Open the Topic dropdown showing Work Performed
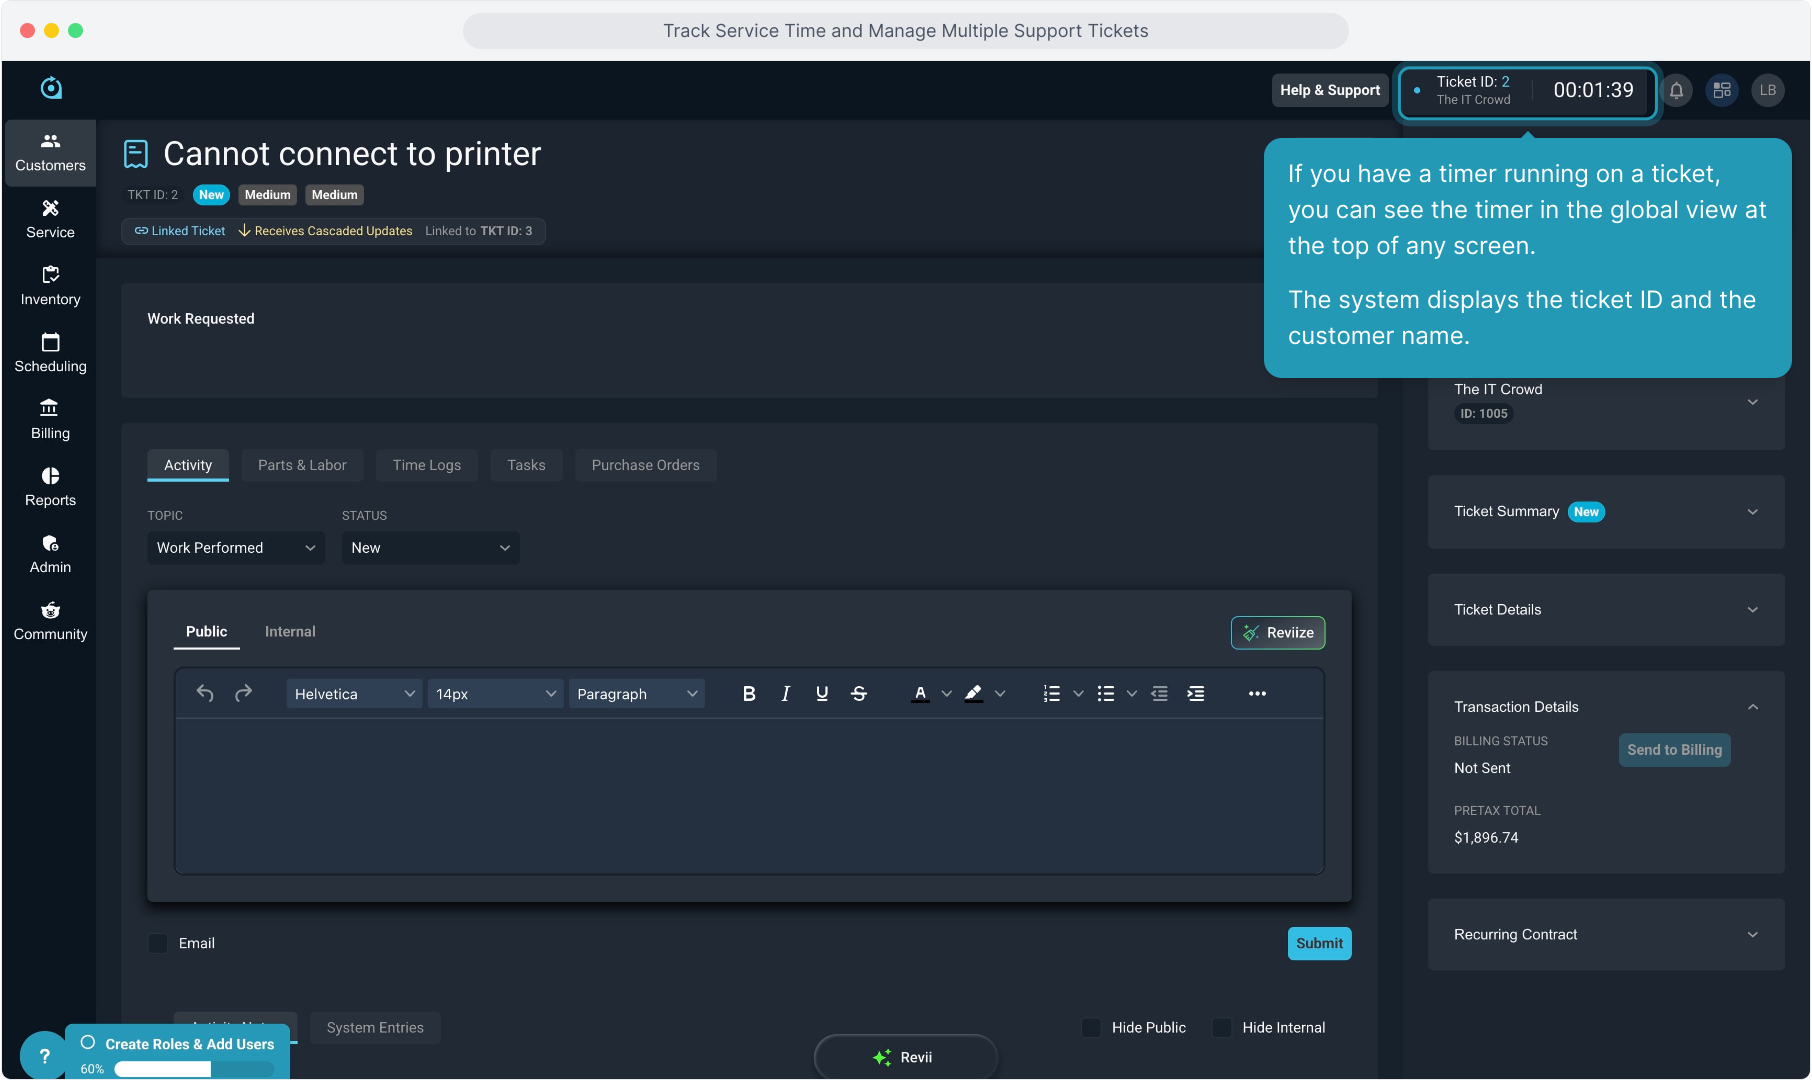The image size is (1812, 1080). (x=236, y=548)
